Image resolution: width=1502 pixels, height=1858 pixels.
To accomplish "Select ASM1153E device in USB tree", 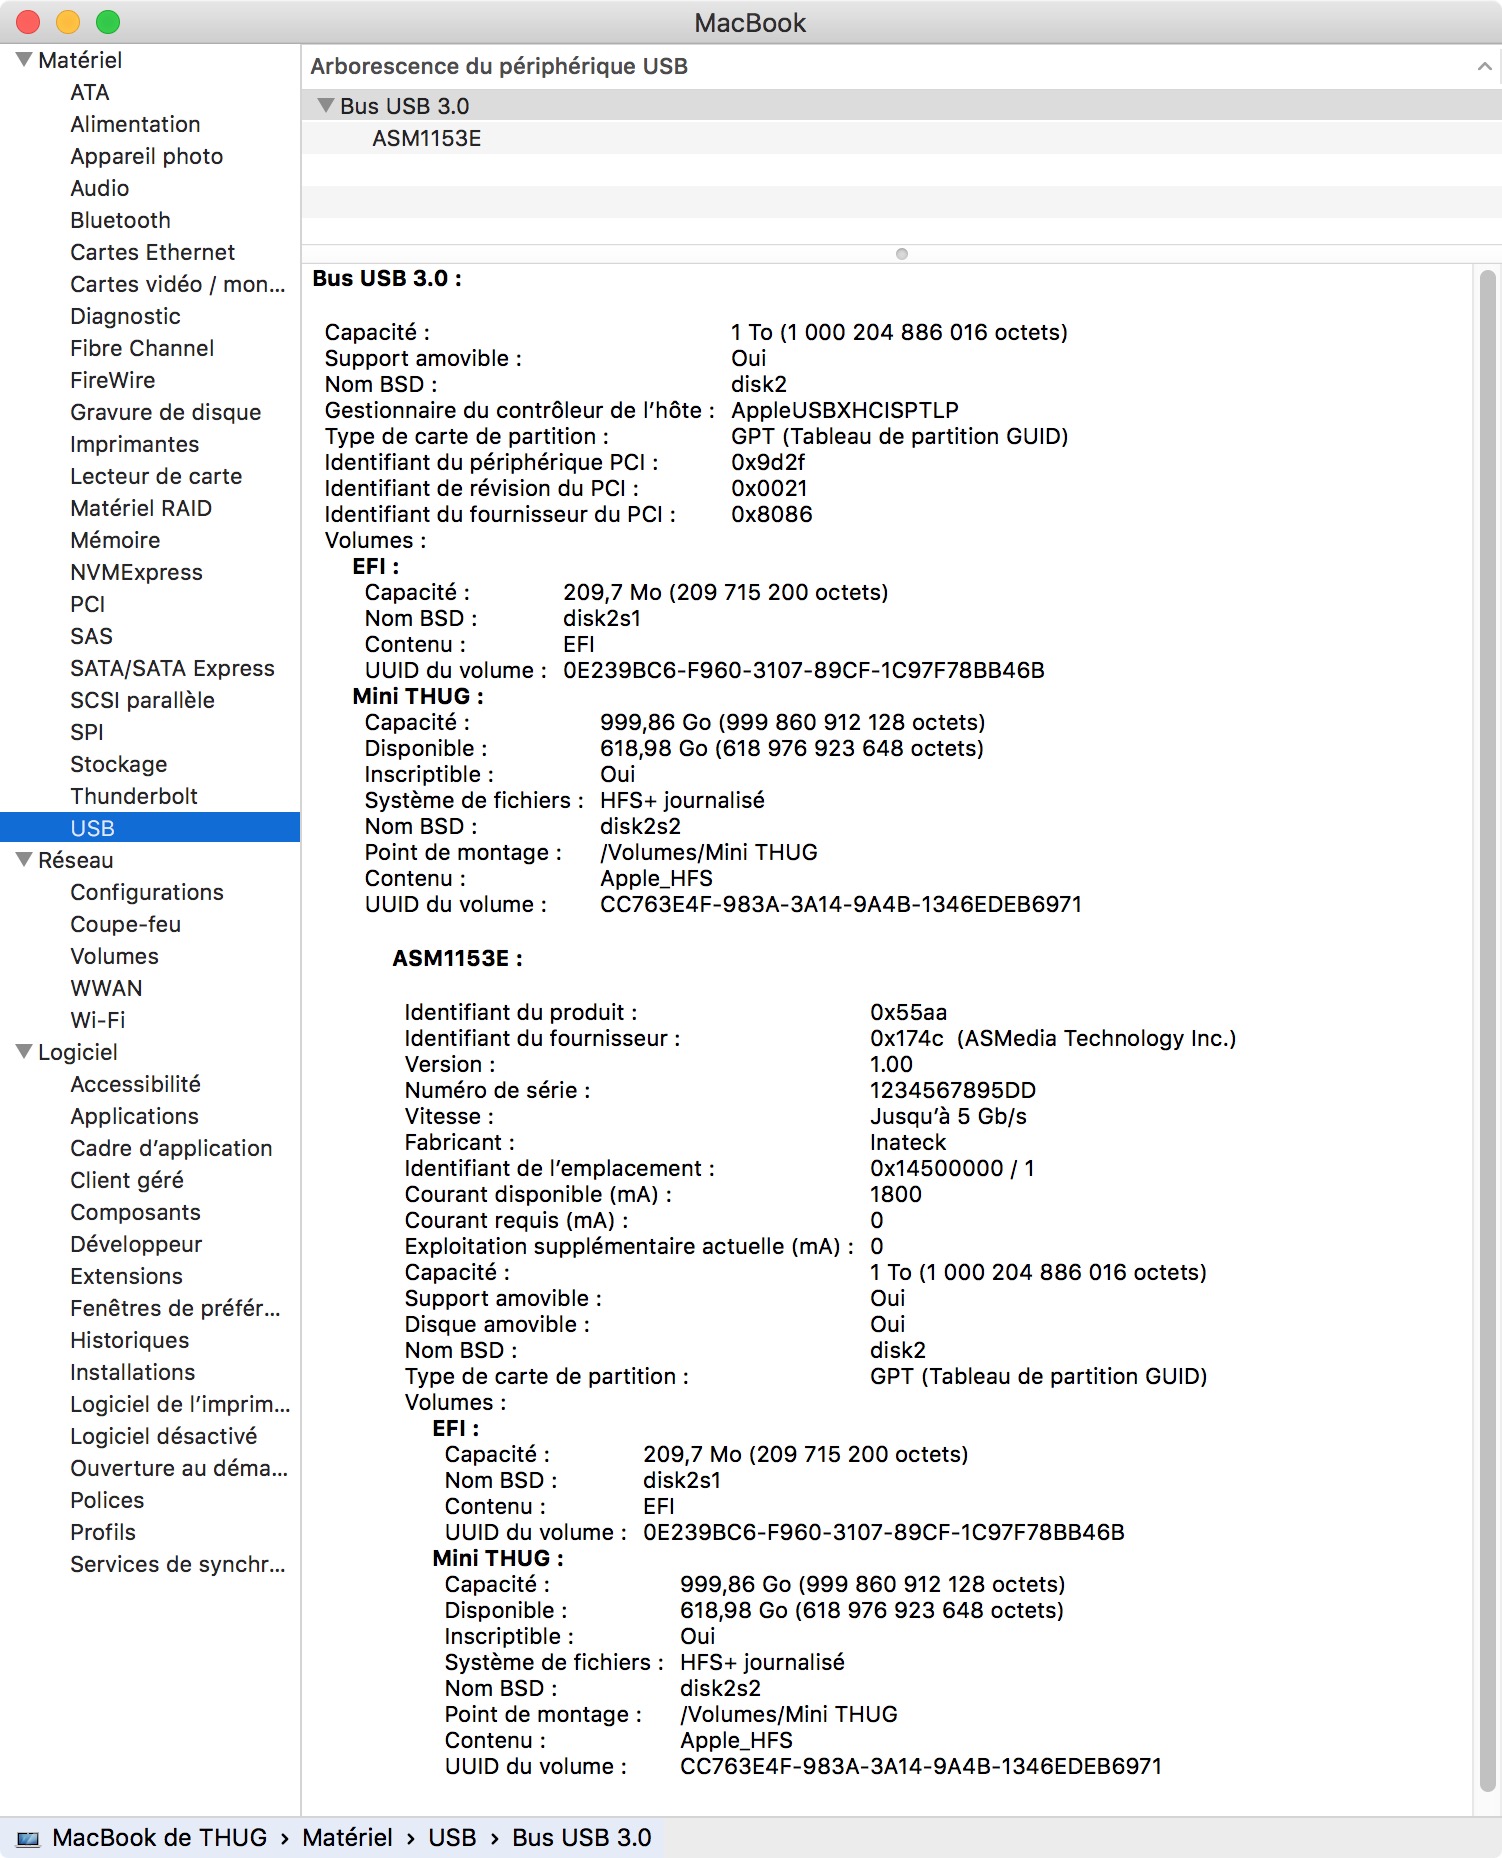I will click(x=426, y=138).
